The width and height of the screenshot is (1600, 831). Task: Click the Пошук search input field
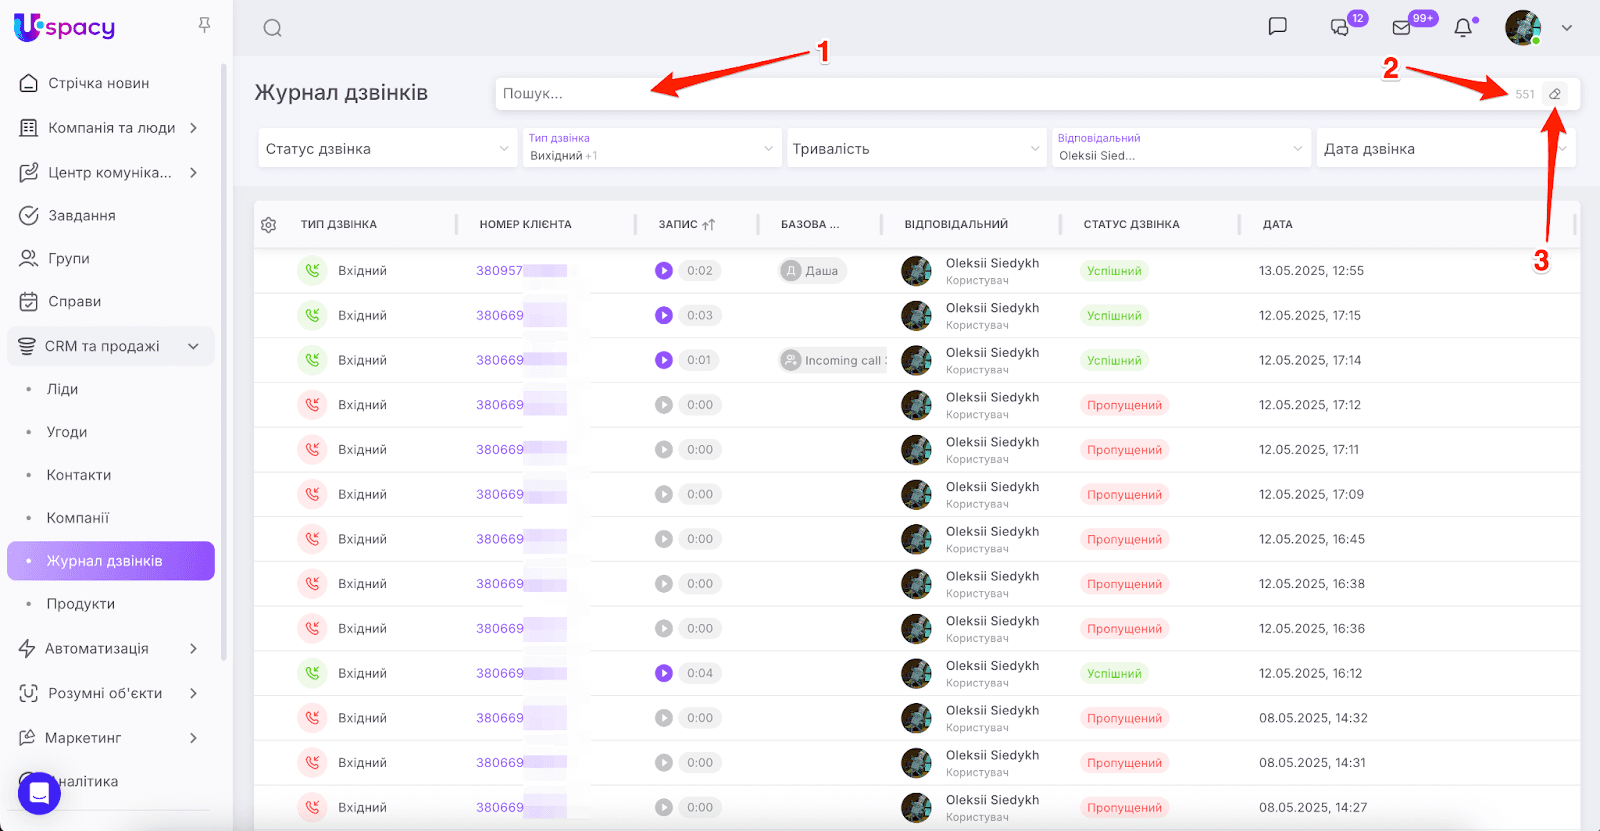coord(1000,94)
